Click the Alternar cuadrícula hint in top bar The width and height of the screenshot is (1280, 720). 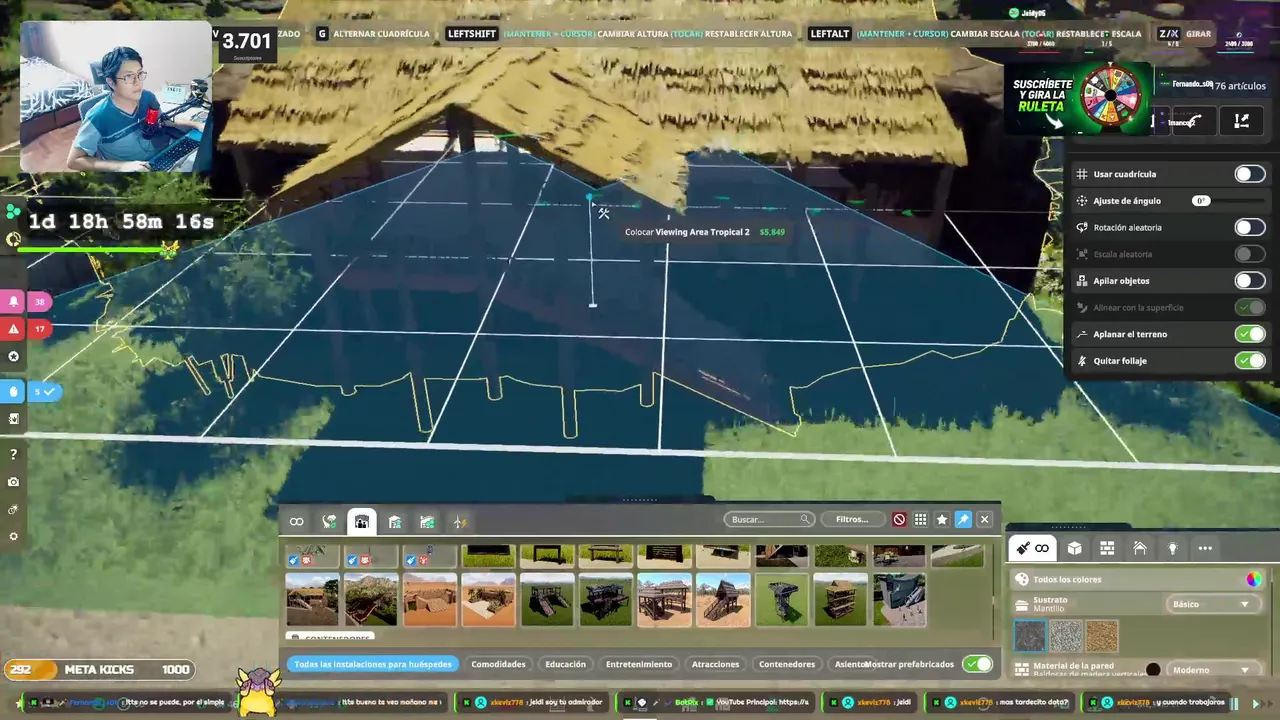point(373,34)
